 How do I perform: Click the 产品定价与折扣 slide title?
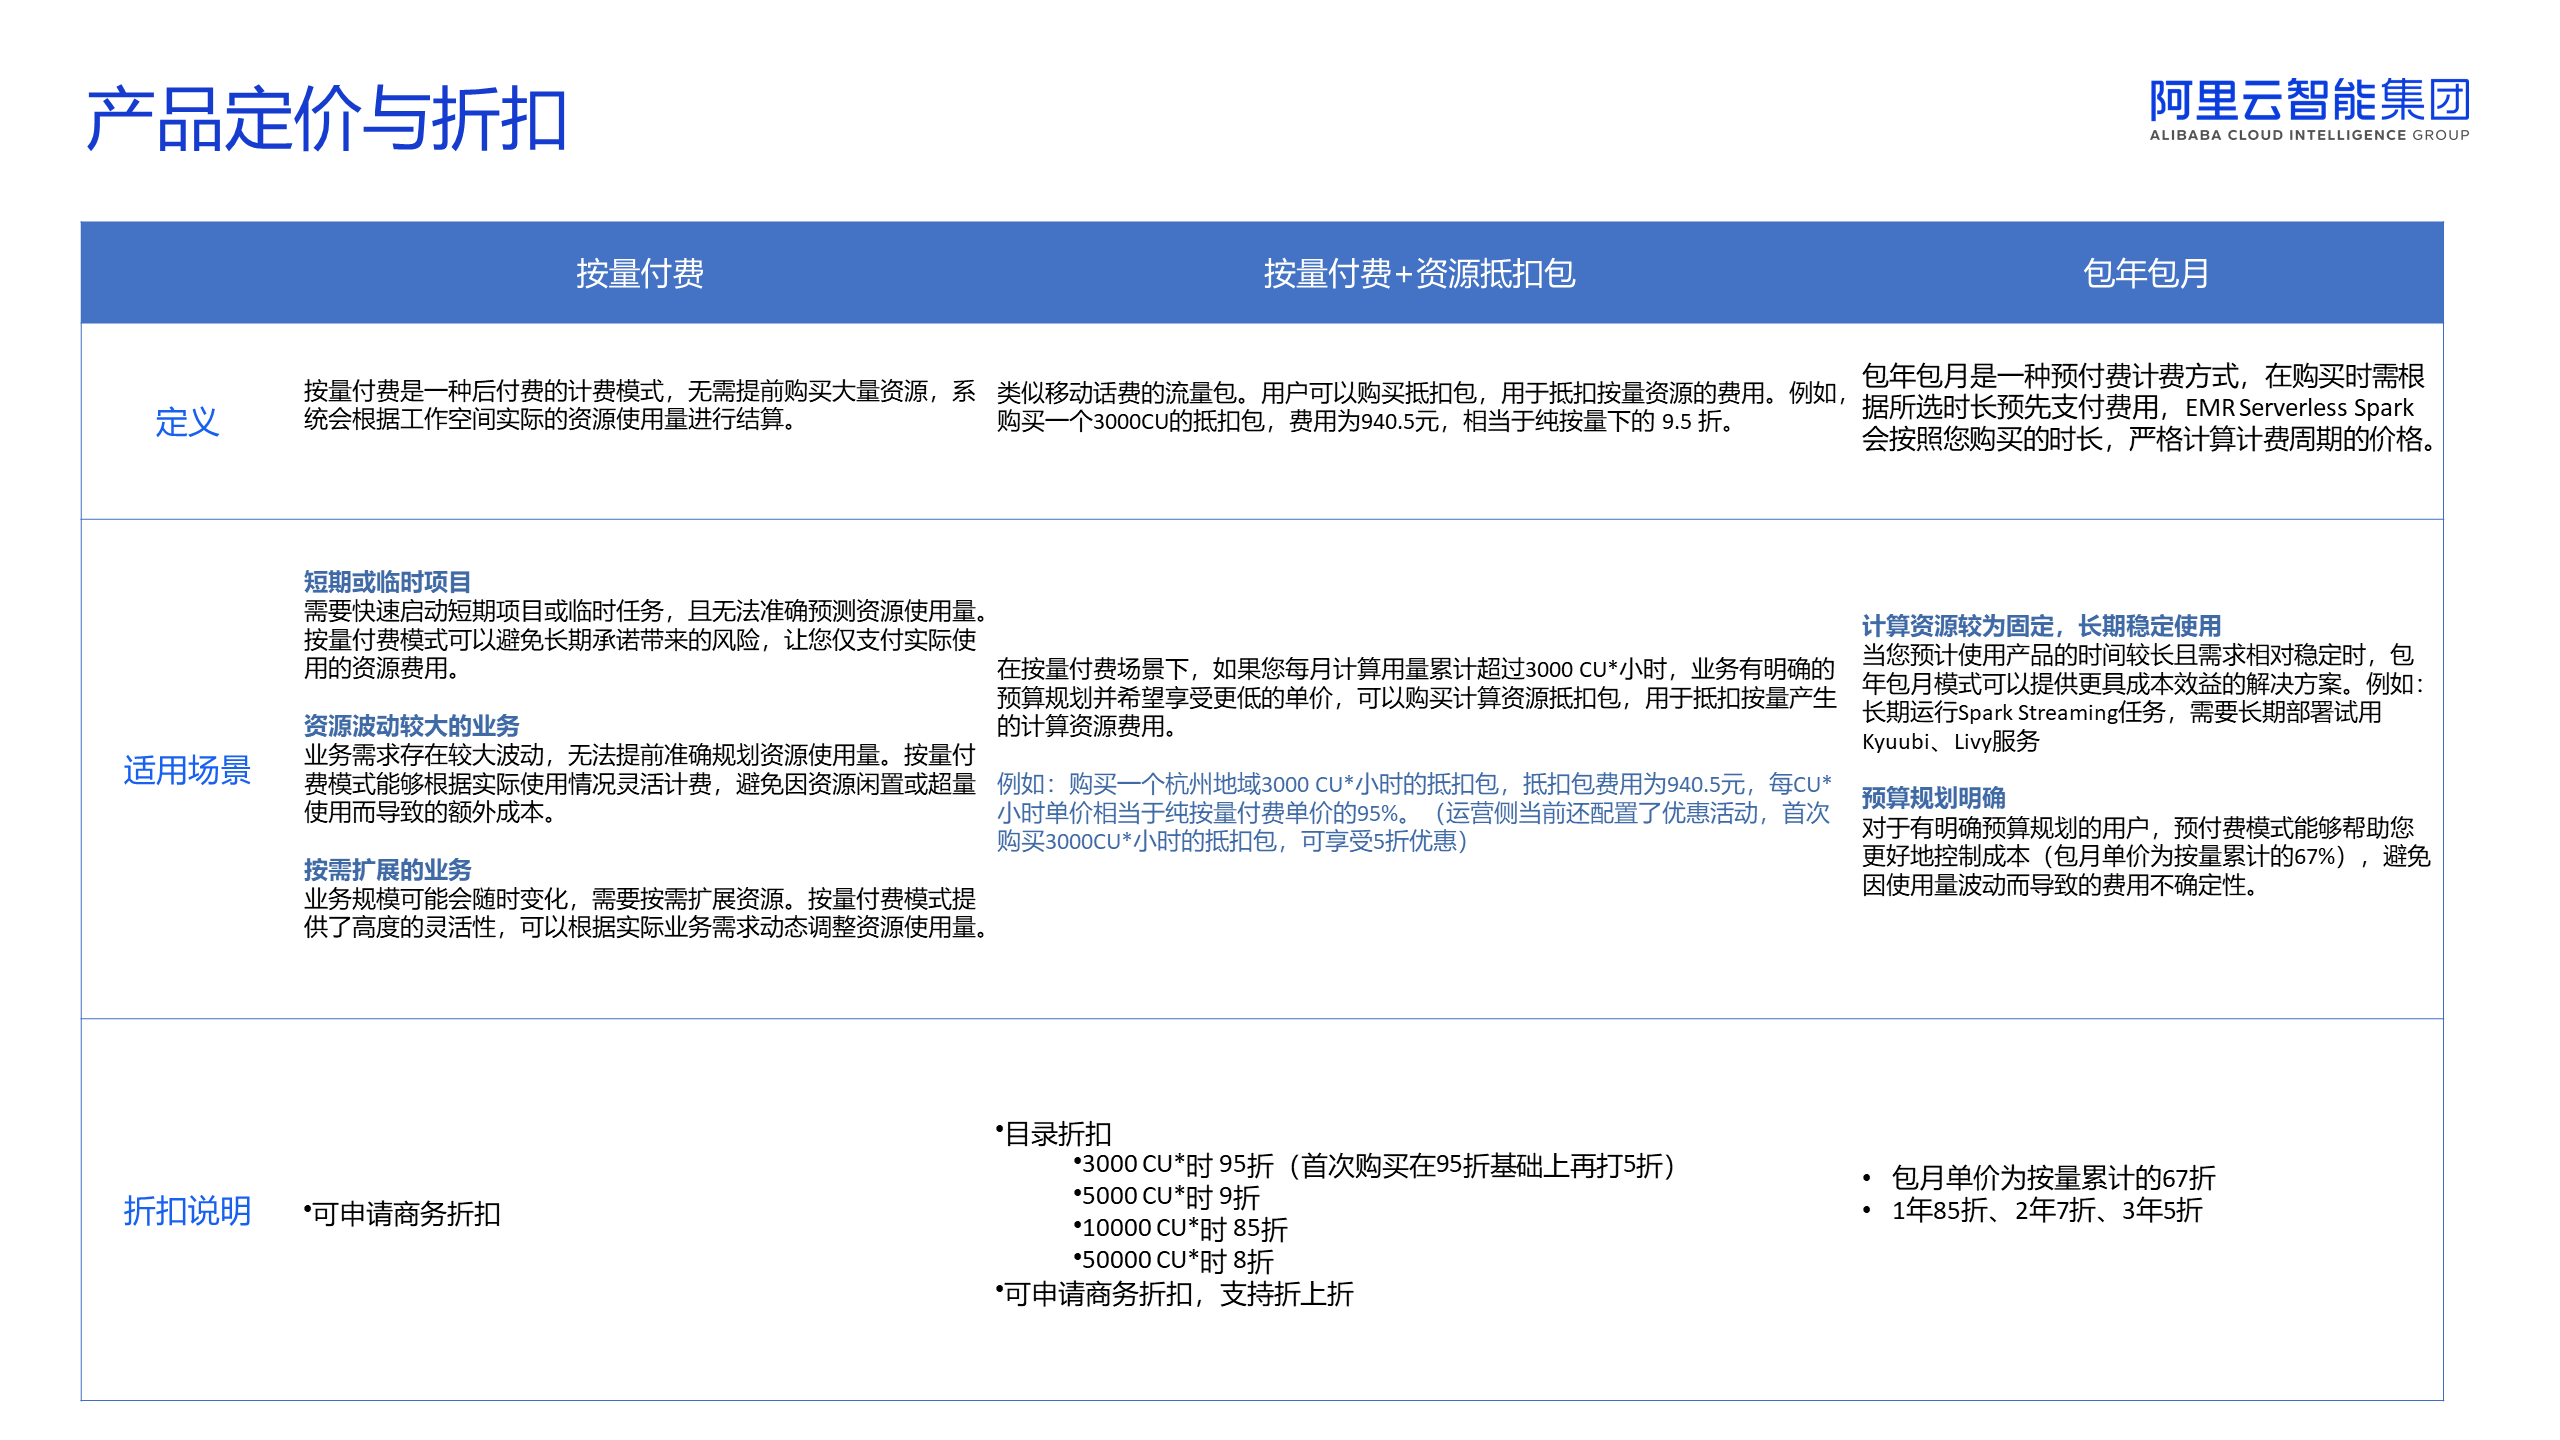[326, 119]
